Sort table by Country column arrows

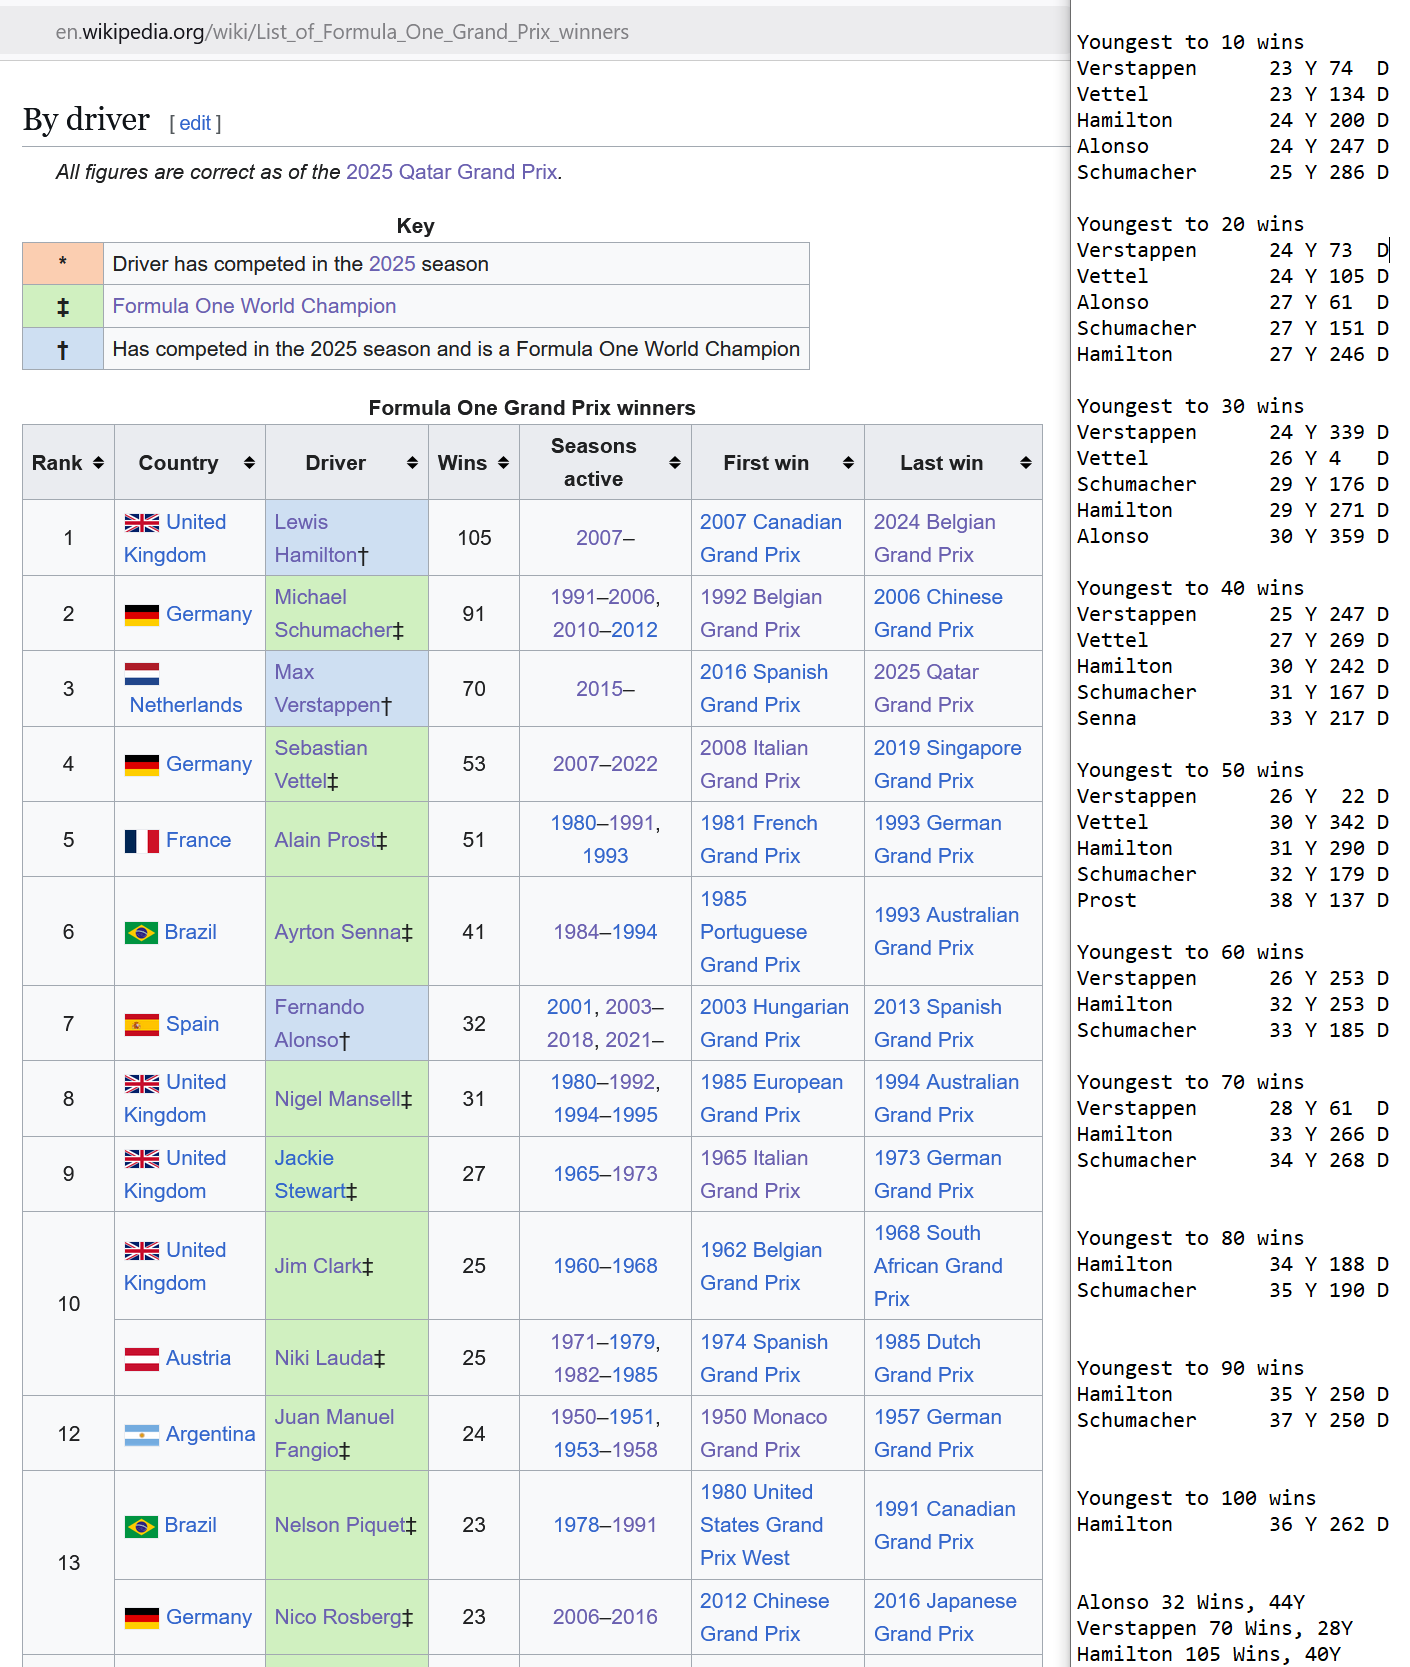pos(249,463)
